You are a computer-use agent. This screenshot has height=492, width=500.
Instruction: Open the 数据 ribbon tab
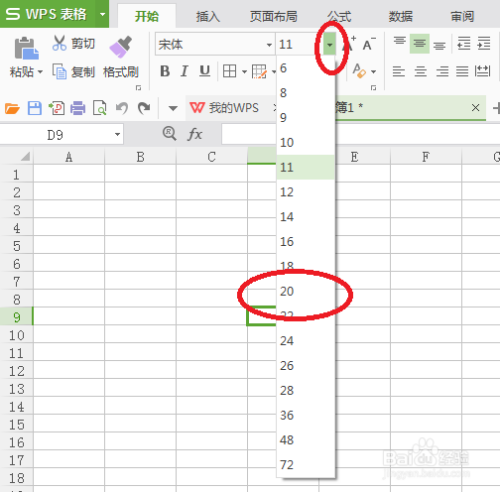(x=400, y=16)
